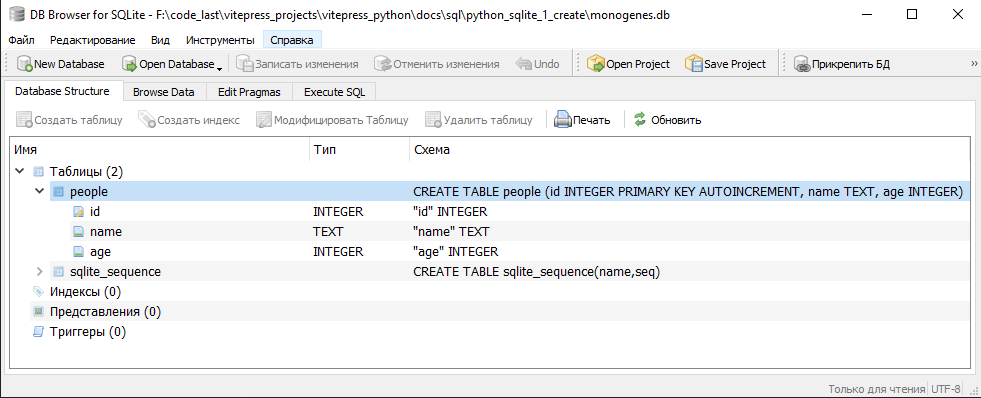Click Прикрепить БД attach database icon
Image resolution: width=981 pixels, height=398 pixels.
[802, 64]
